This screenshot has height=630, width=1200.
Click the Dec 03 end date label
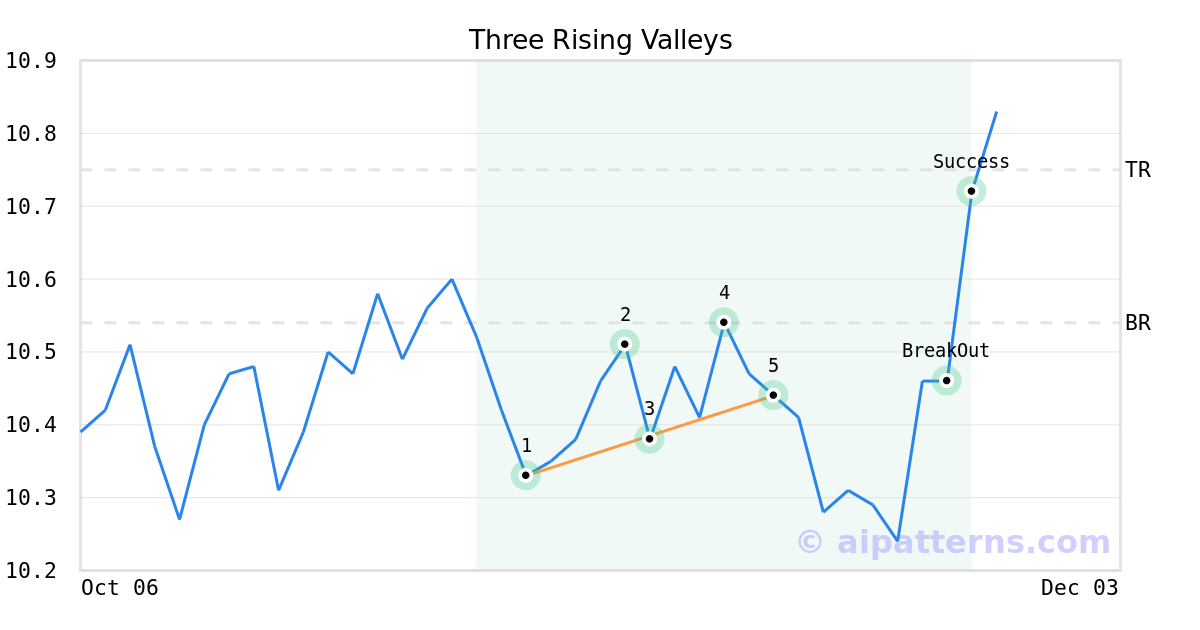pyautogui.click(x=1079, y=588)
